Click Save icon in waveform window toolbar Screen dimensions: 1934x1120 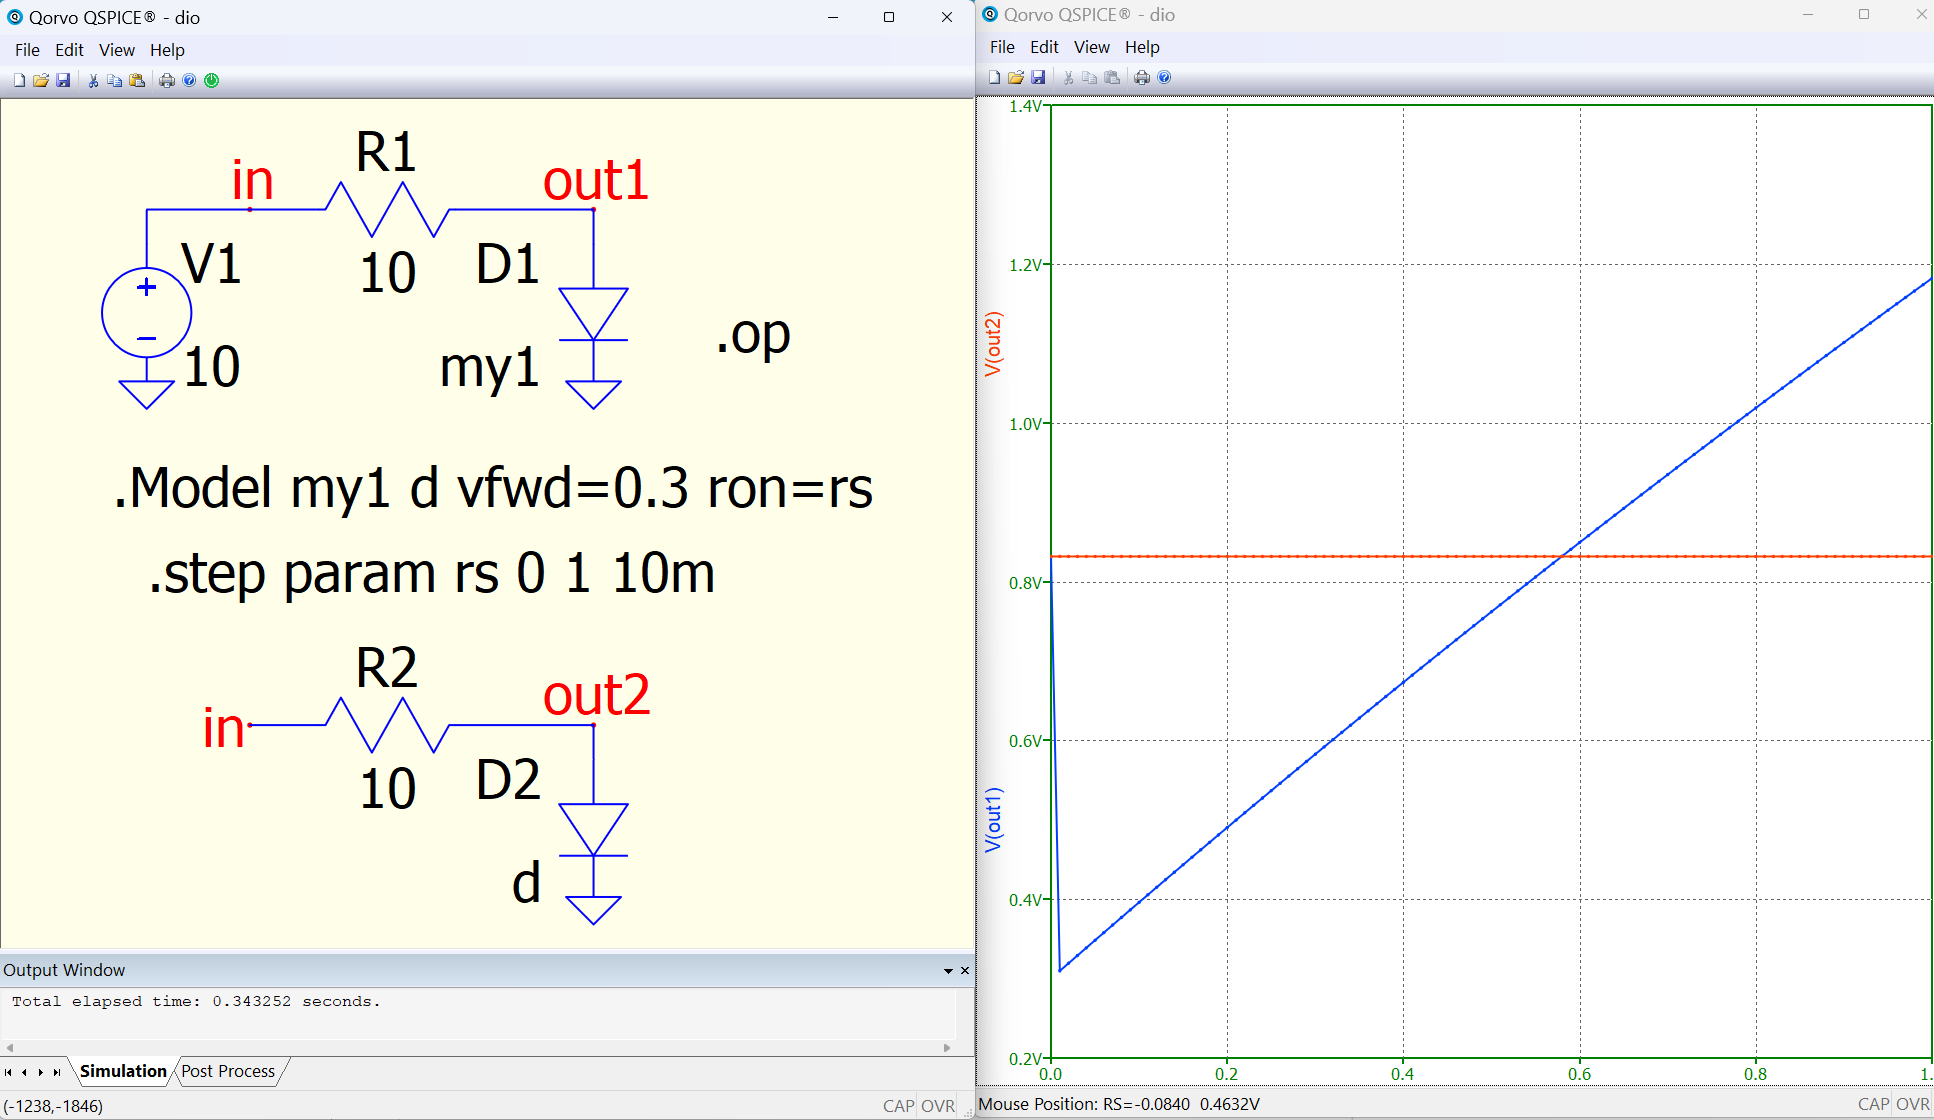point(1038,77)
